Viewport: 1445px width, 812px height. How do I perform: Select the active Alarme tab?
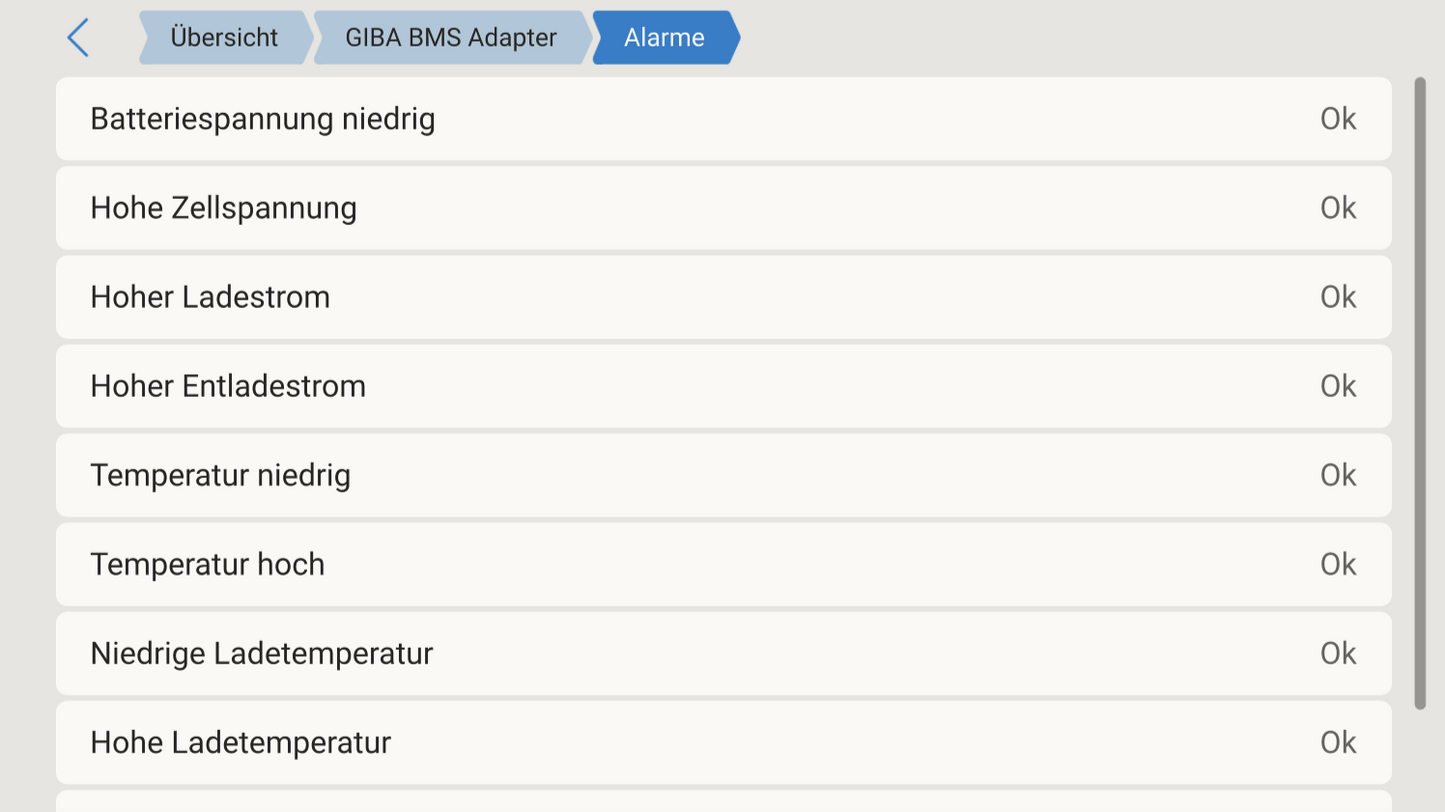[x=663, y=37]
